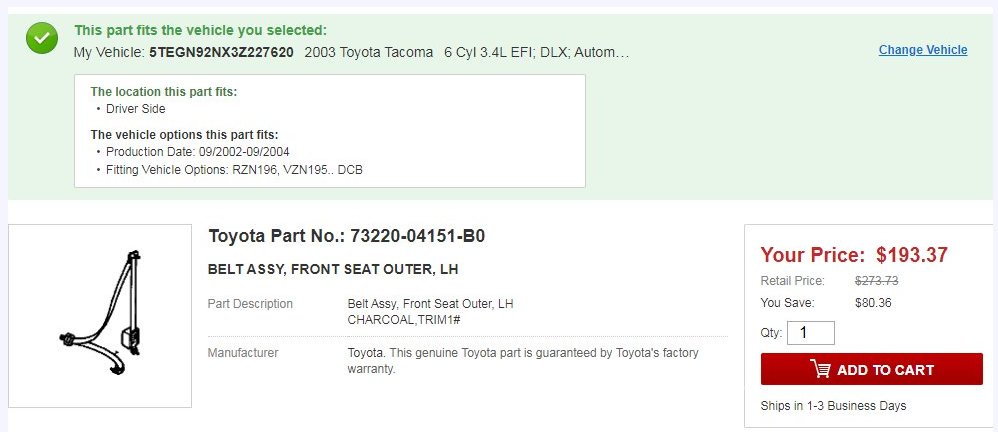
Task: Click the BELT ASSY, FRONT SEAT OUTER, LH title
Action: 333,270
